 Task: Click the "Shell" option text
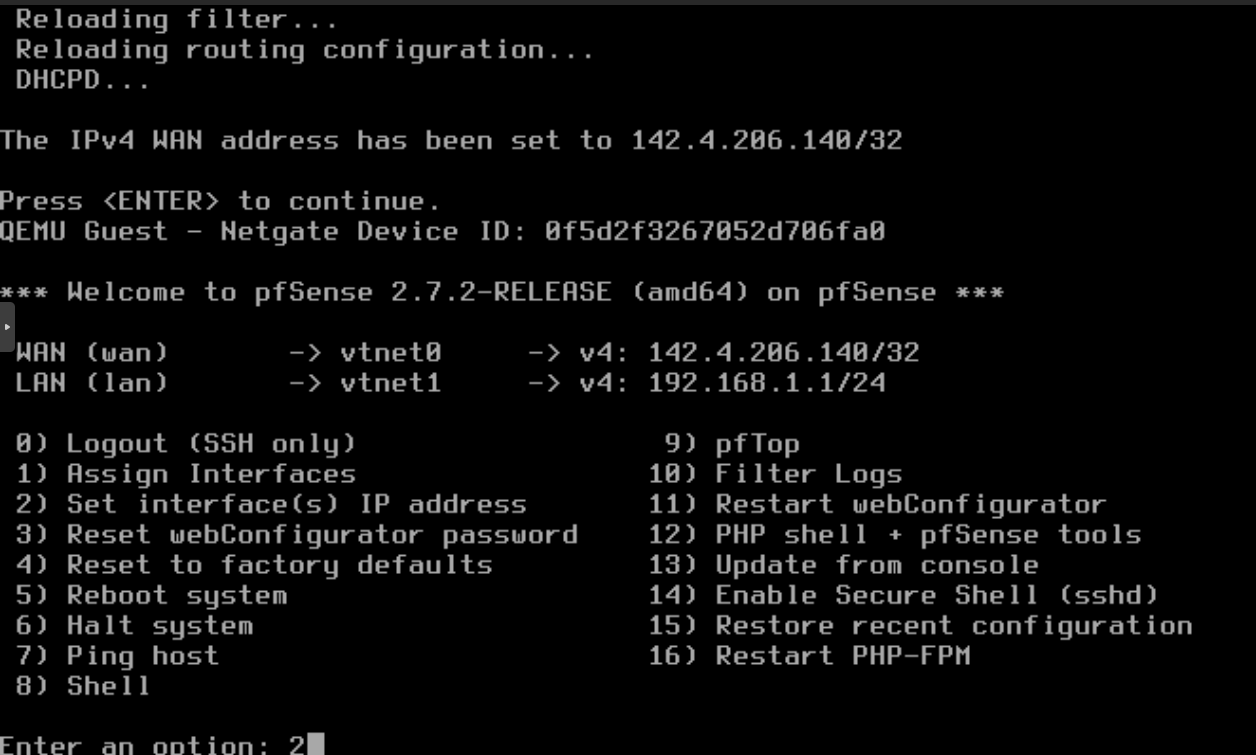[108, 686]
